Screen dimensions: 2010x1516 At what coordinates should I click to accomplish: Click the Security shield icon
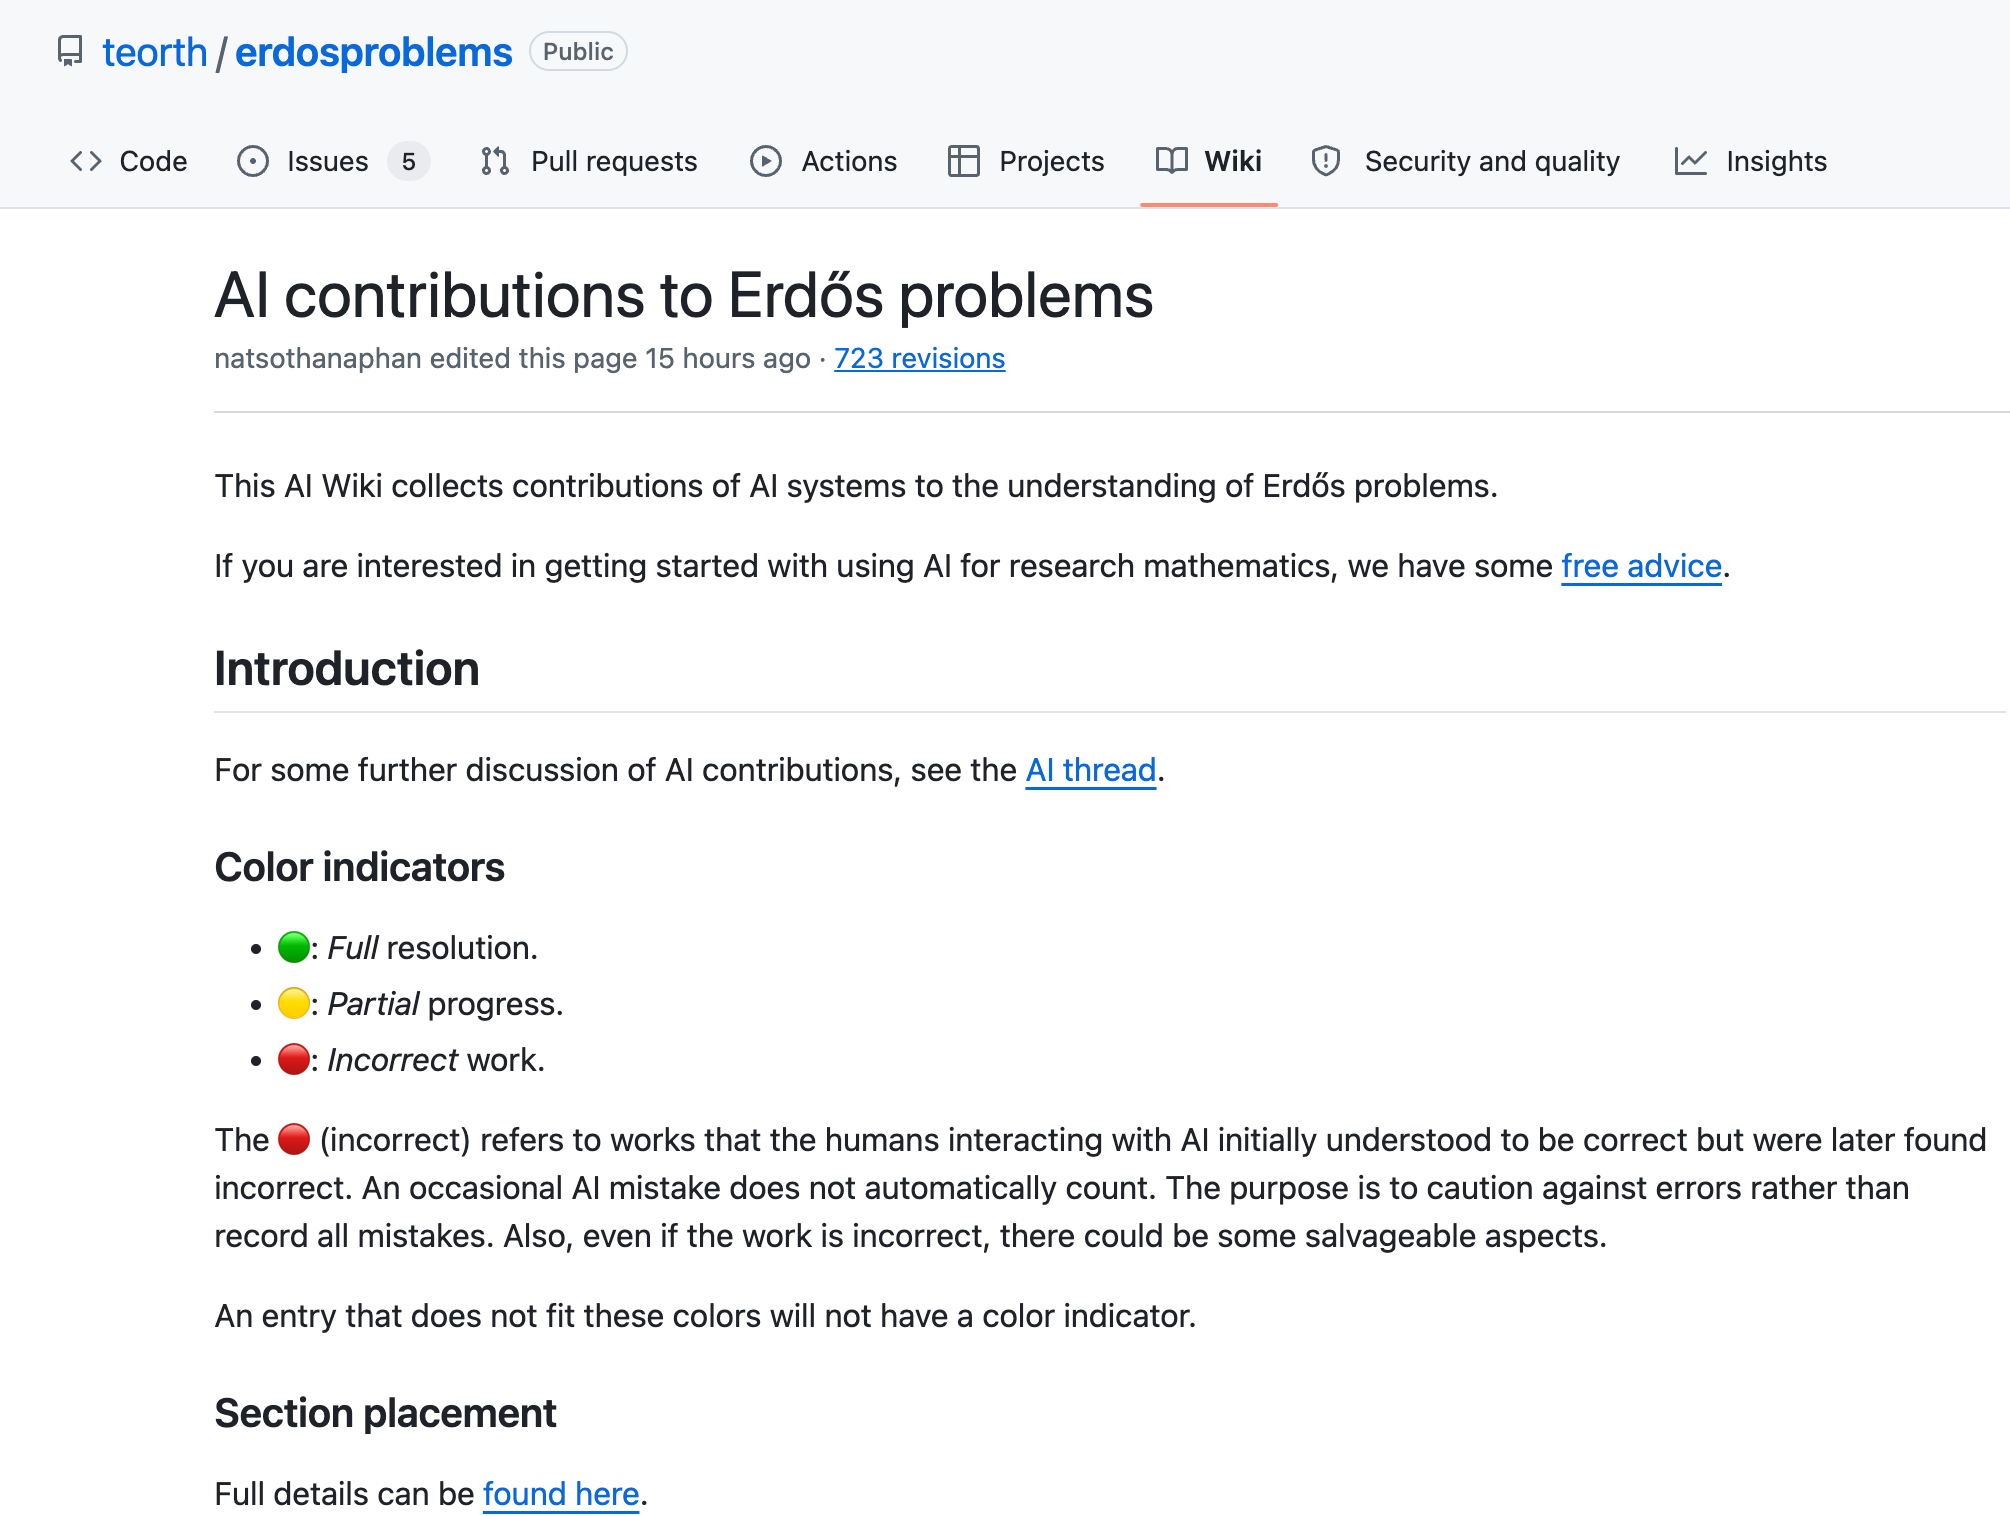tap(1325, 161)
